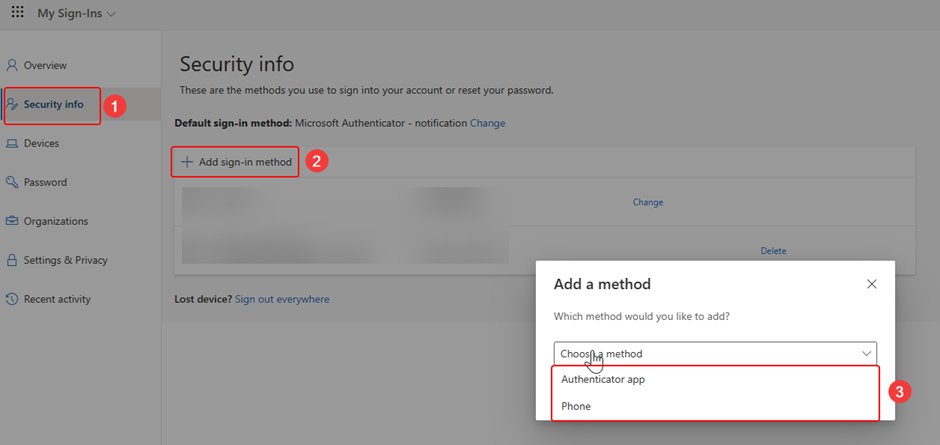Screen dimensions: 940x445
Task: Click the Password key icon
Action: [12, 182]
